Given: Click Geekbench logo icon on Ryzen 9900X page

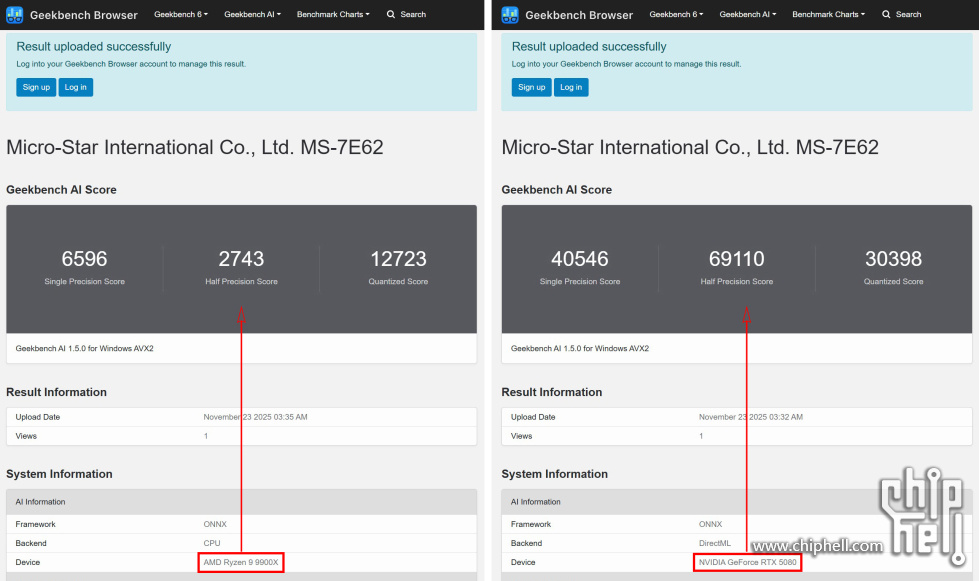Looking at the screenshot, I should 15,15.
